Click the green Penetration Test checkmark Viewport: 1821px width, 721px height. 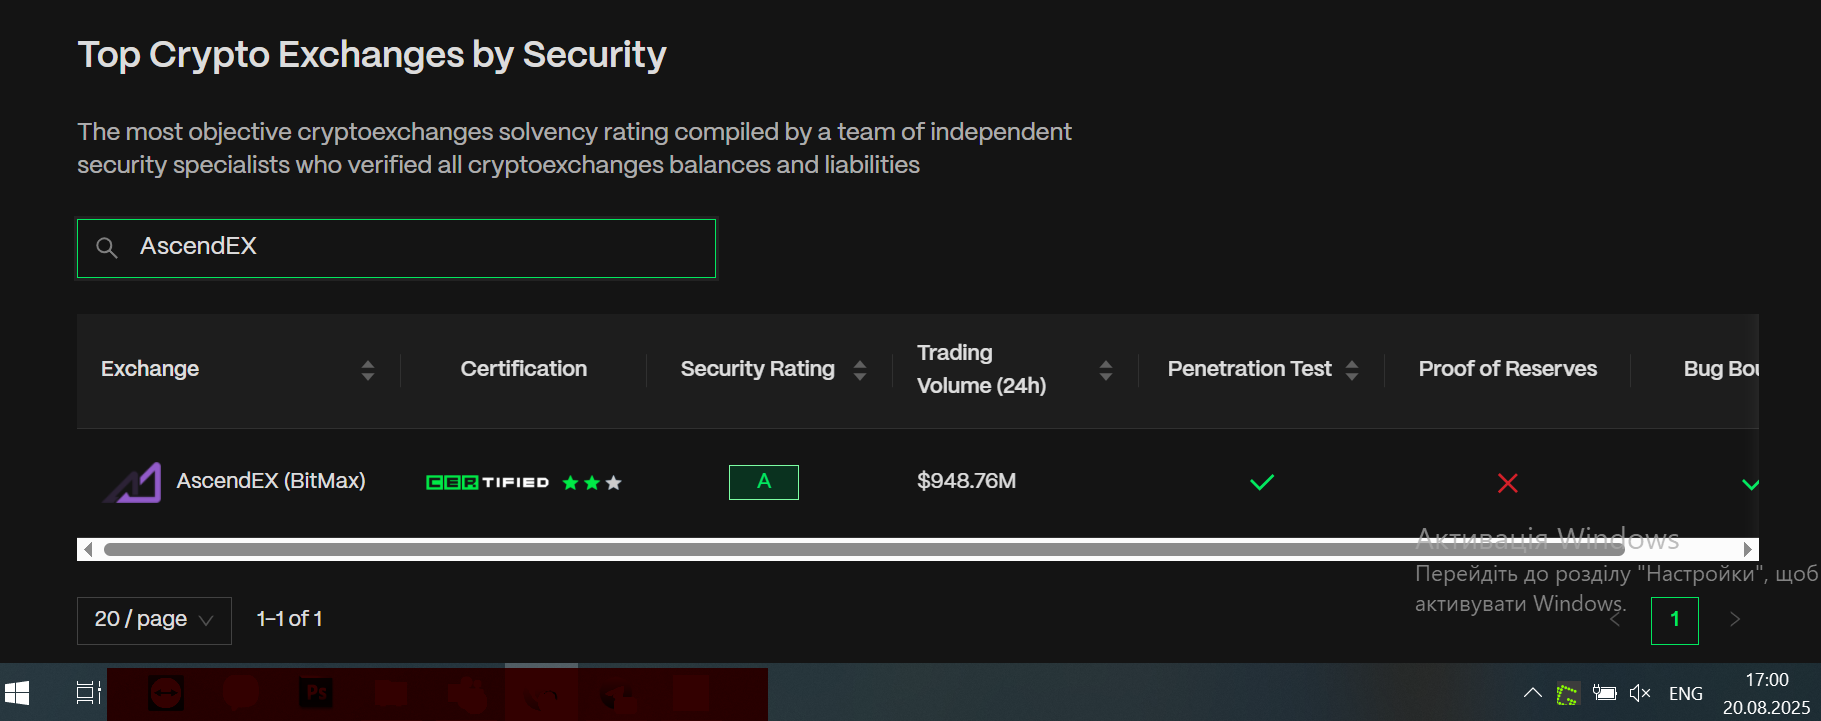pyautogui.click(x=1262, y=482)
